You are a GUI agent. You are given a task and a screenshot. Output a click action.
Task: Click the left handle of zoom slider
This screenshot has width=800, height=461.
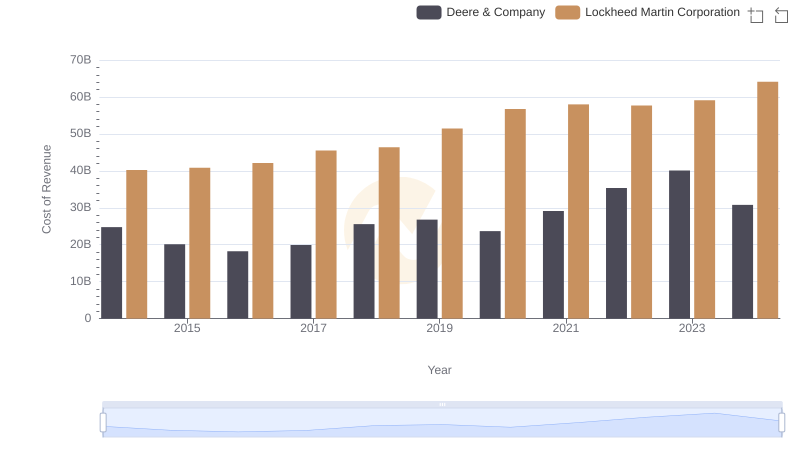[103, 423]
